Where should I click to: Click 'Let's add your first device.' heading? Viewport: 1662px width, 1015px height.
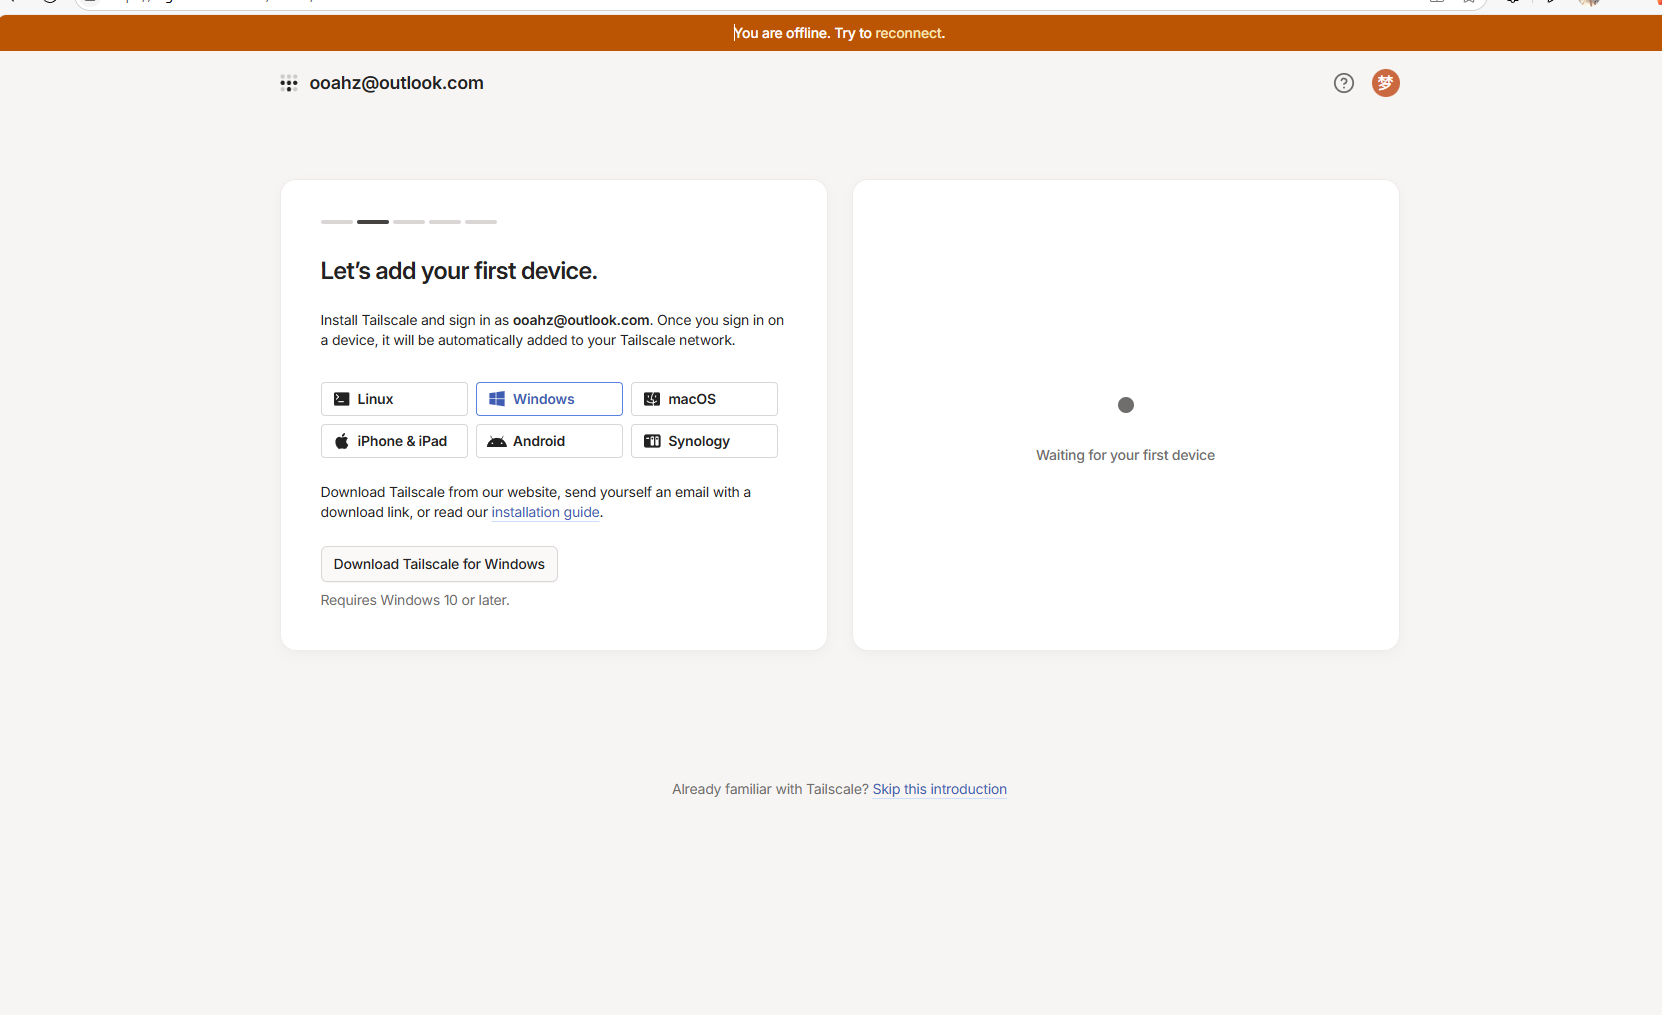pyautogui.click(x=459, y=271)
